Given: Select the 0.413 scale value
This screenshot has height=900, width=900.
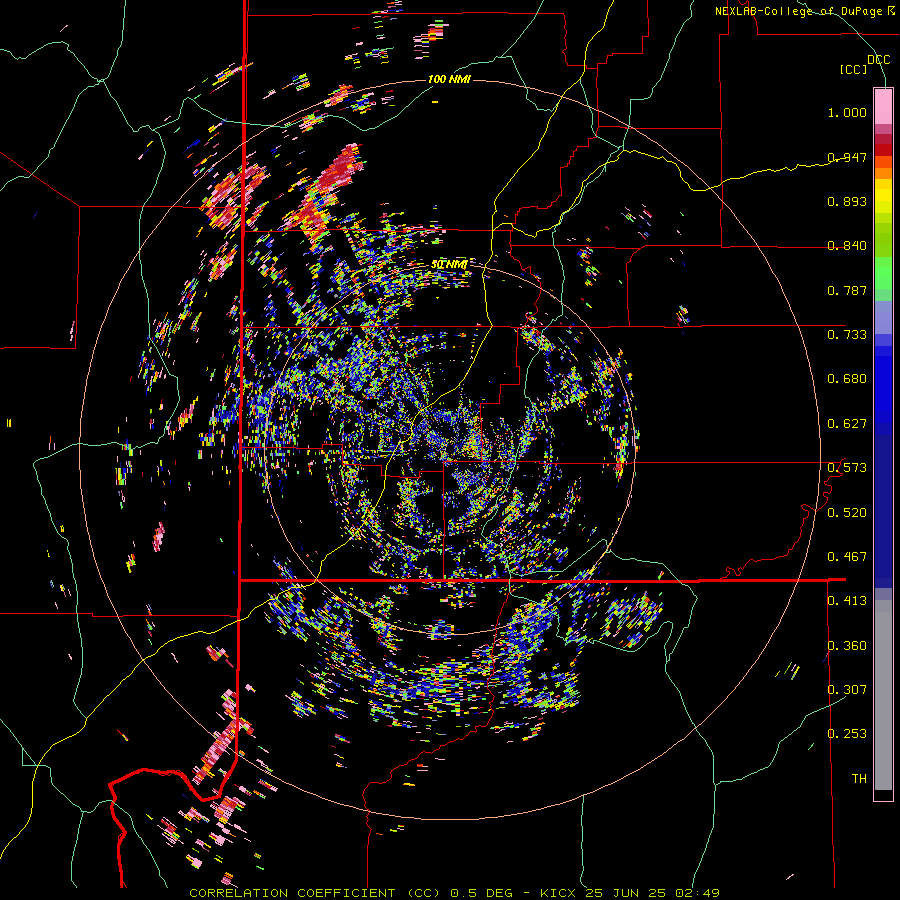Looking at the screenshot, I should coord(847,601).
